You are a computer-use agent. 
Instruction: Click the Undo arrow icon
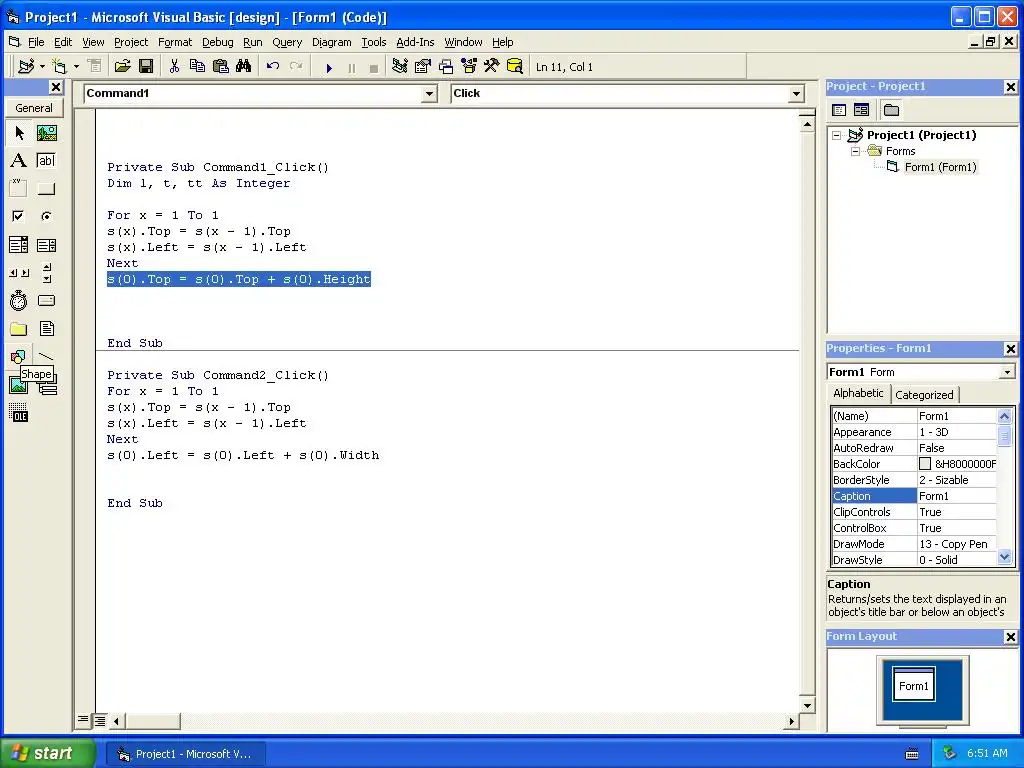click(273, 66)
